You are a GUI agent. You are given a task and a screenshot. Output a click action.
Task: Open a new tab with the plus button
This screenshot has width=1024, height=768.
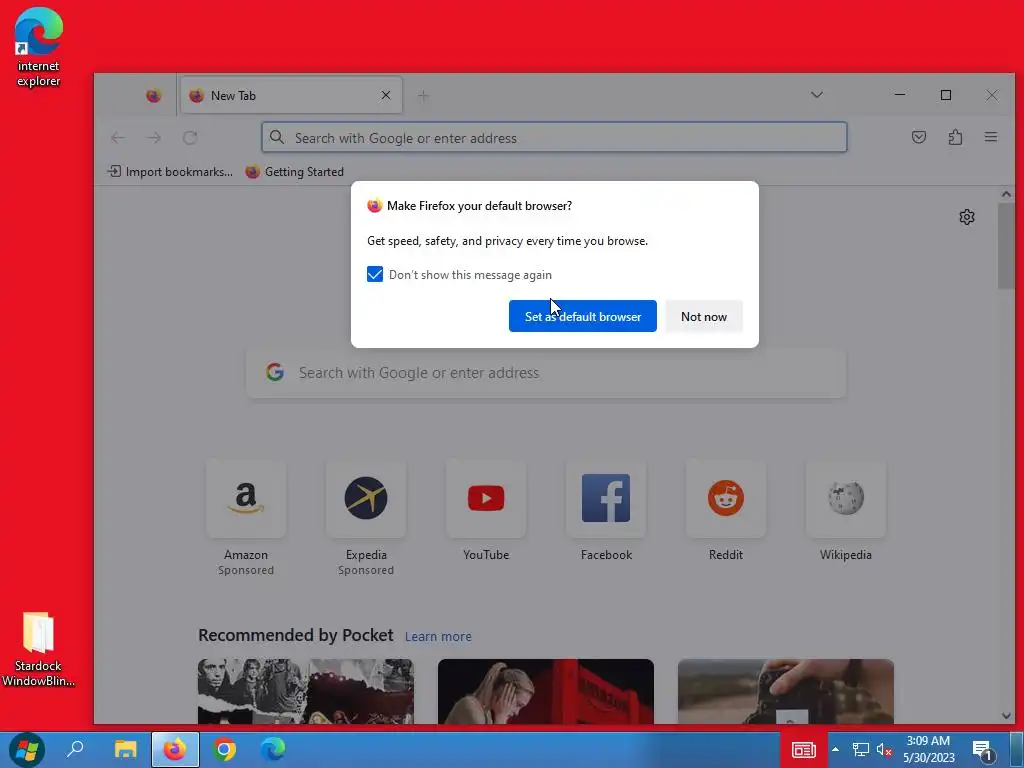point(423,96)
